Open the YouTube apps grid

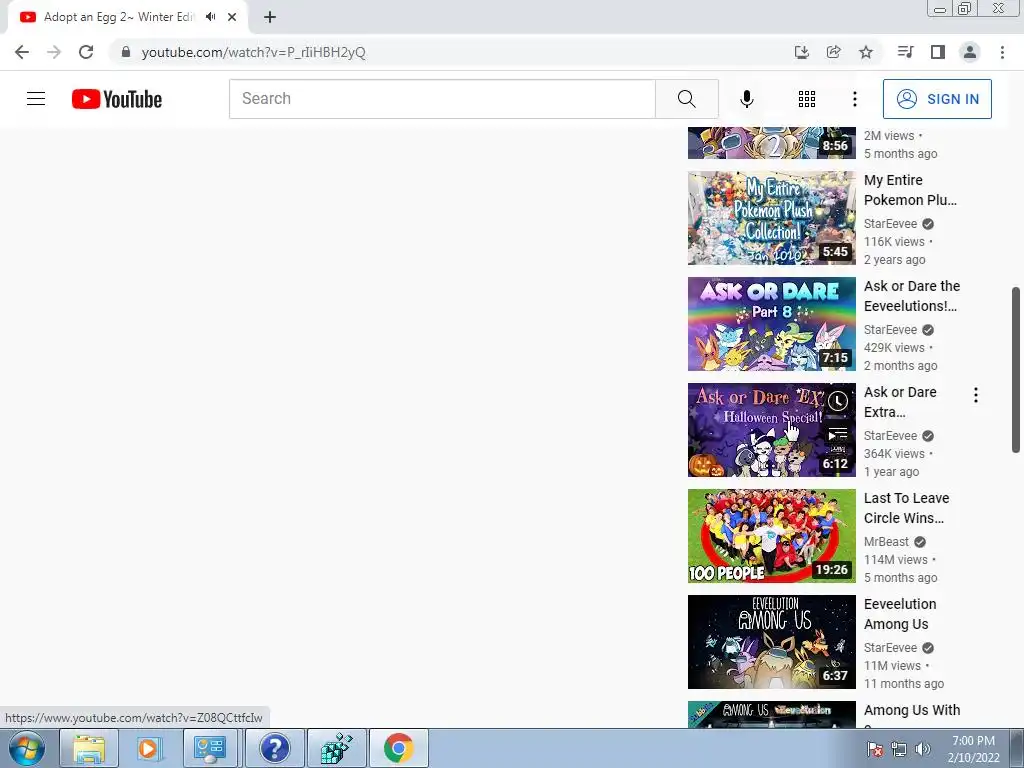807,99
